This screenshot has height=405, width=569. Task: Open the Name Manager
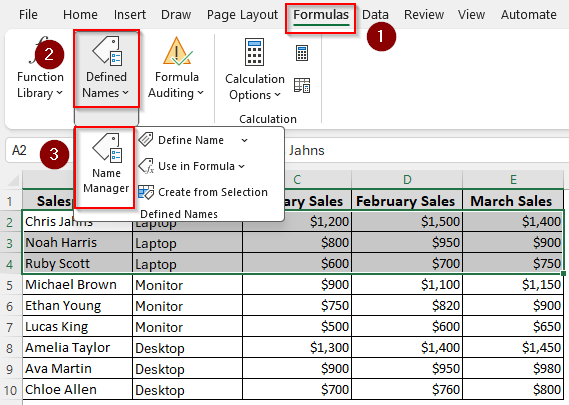(106, 167)
